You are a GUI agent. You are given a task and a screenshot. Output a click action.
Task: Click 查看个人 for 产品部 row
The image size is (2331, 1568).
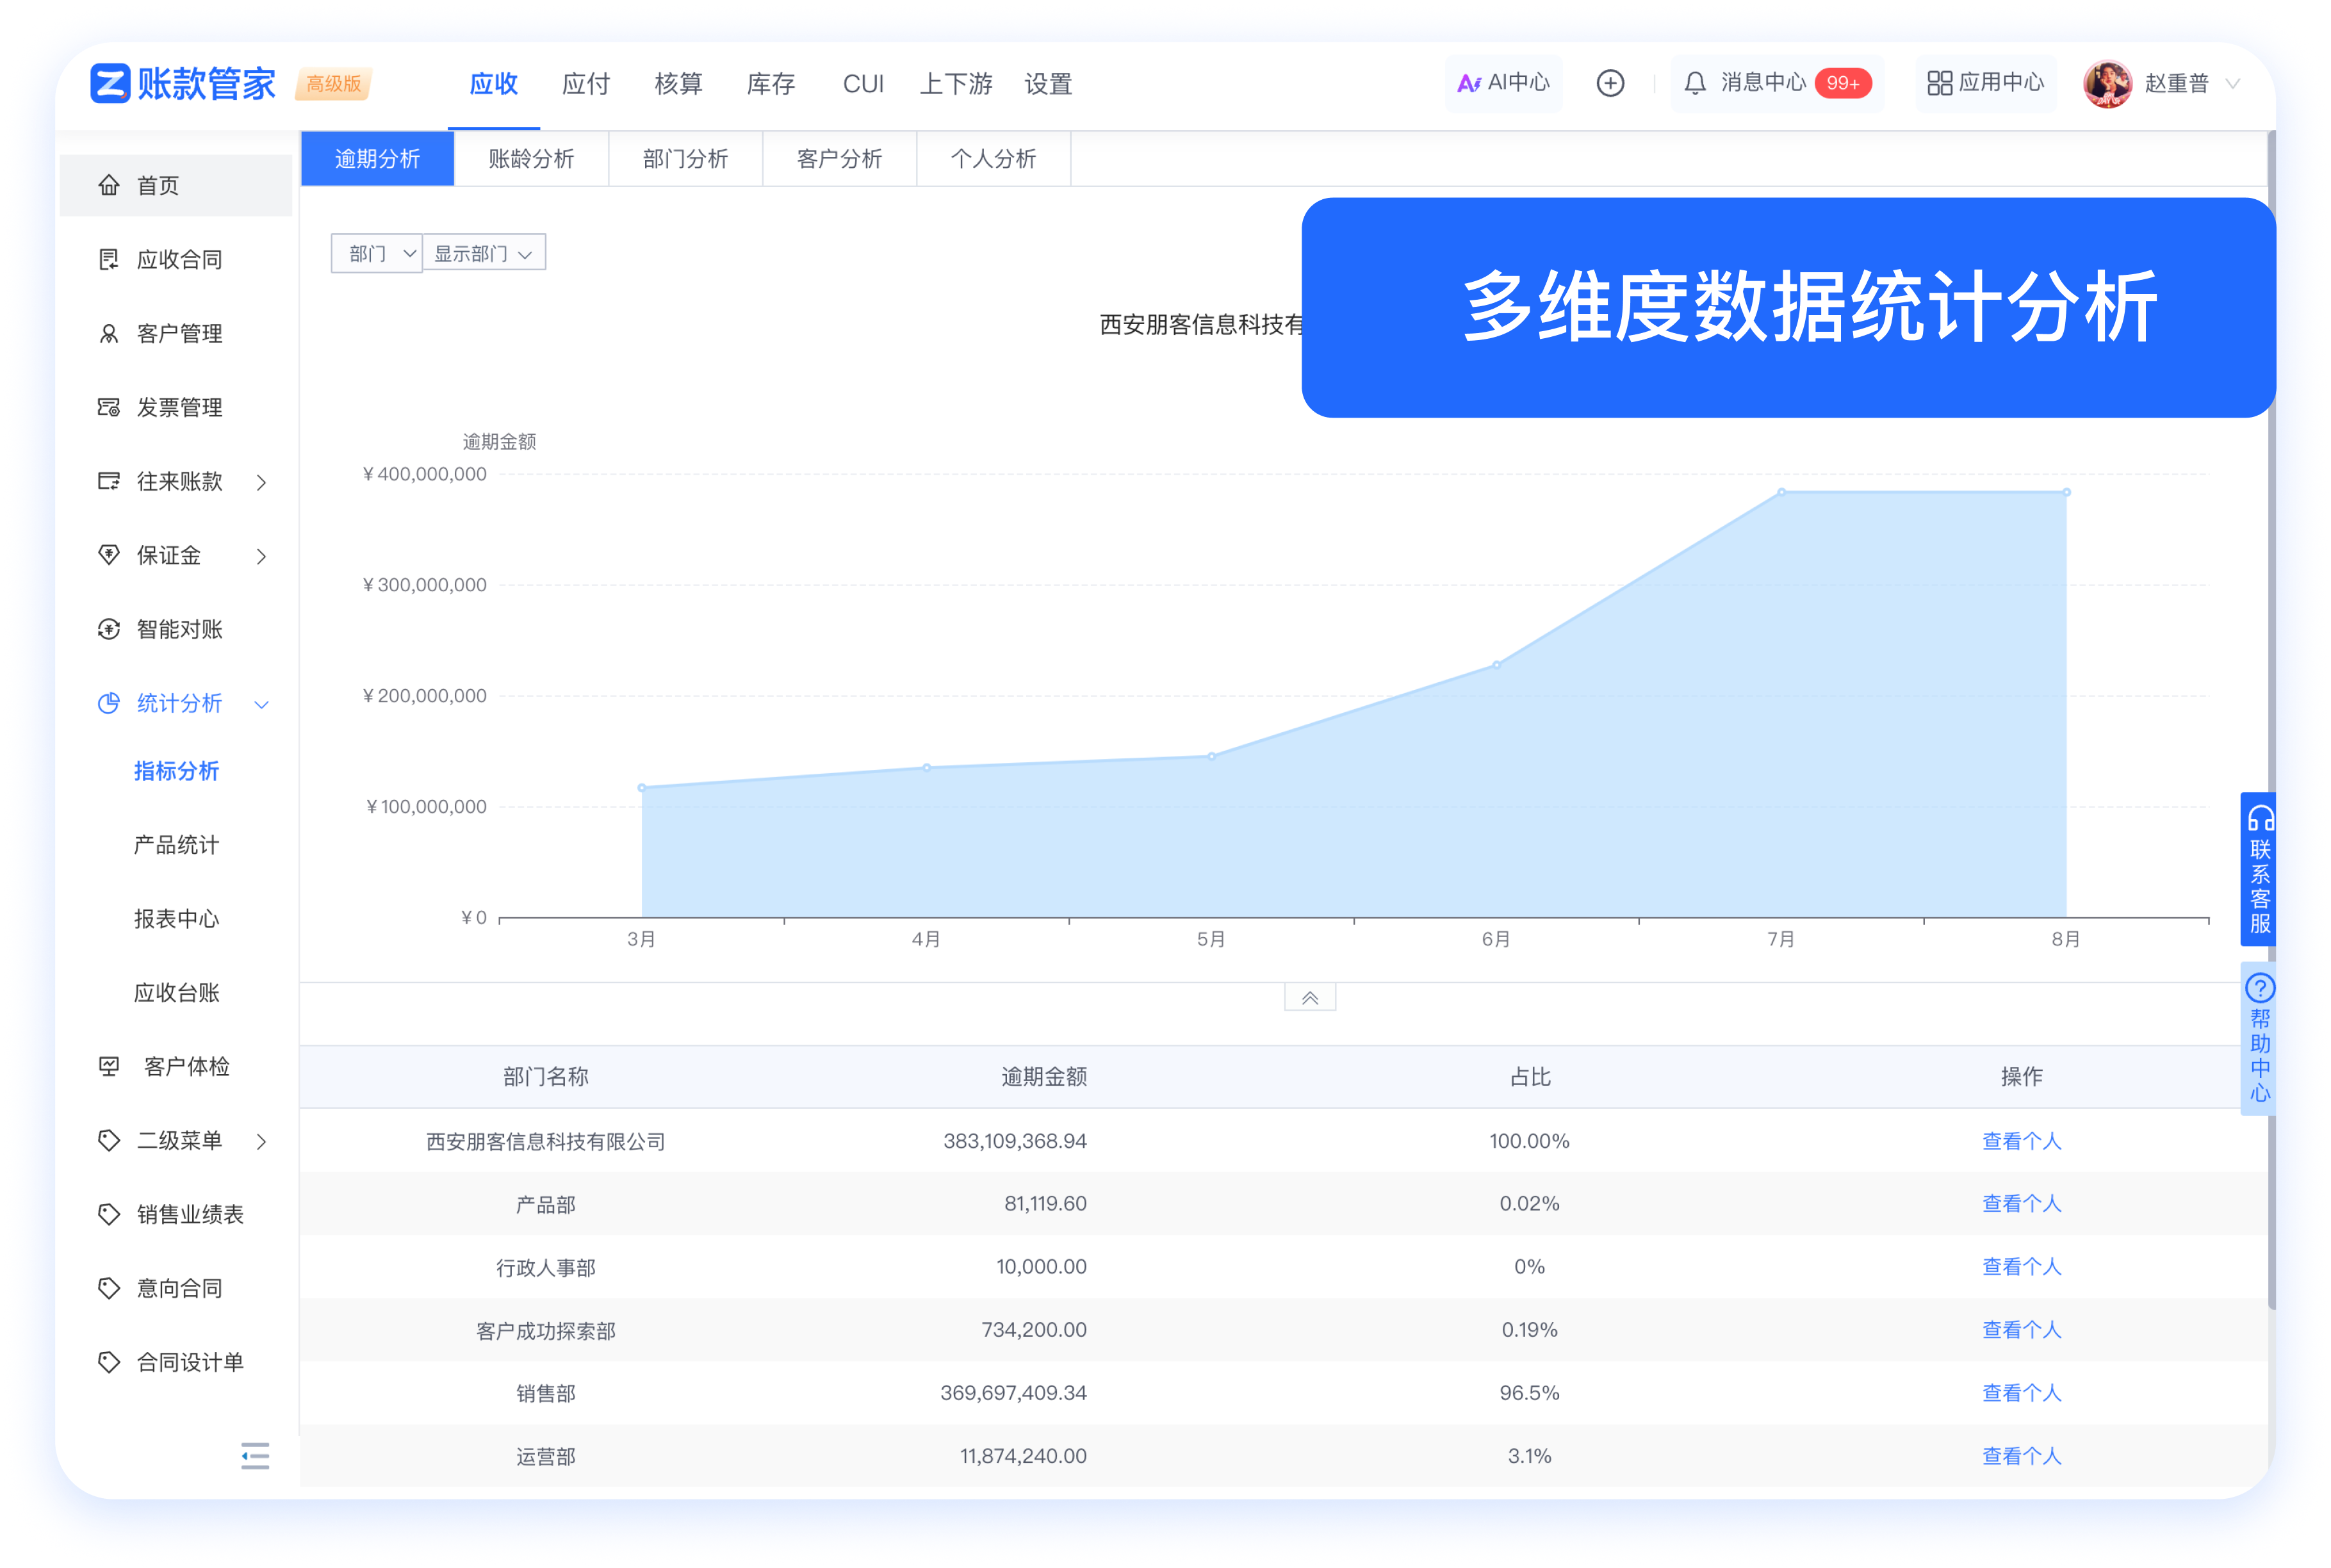(x=2021, y=1203)
